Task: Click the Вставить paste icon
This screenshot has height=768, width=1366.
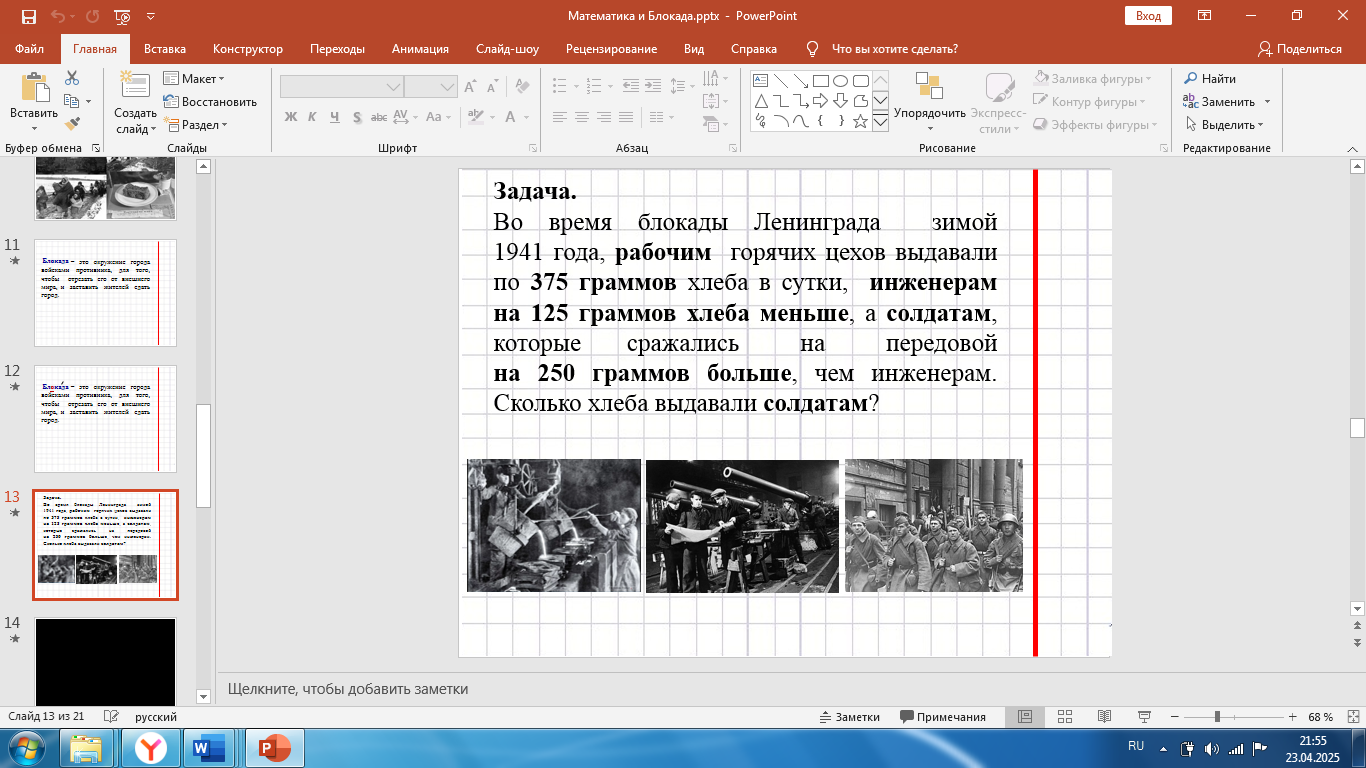Action: click(34, 88)
